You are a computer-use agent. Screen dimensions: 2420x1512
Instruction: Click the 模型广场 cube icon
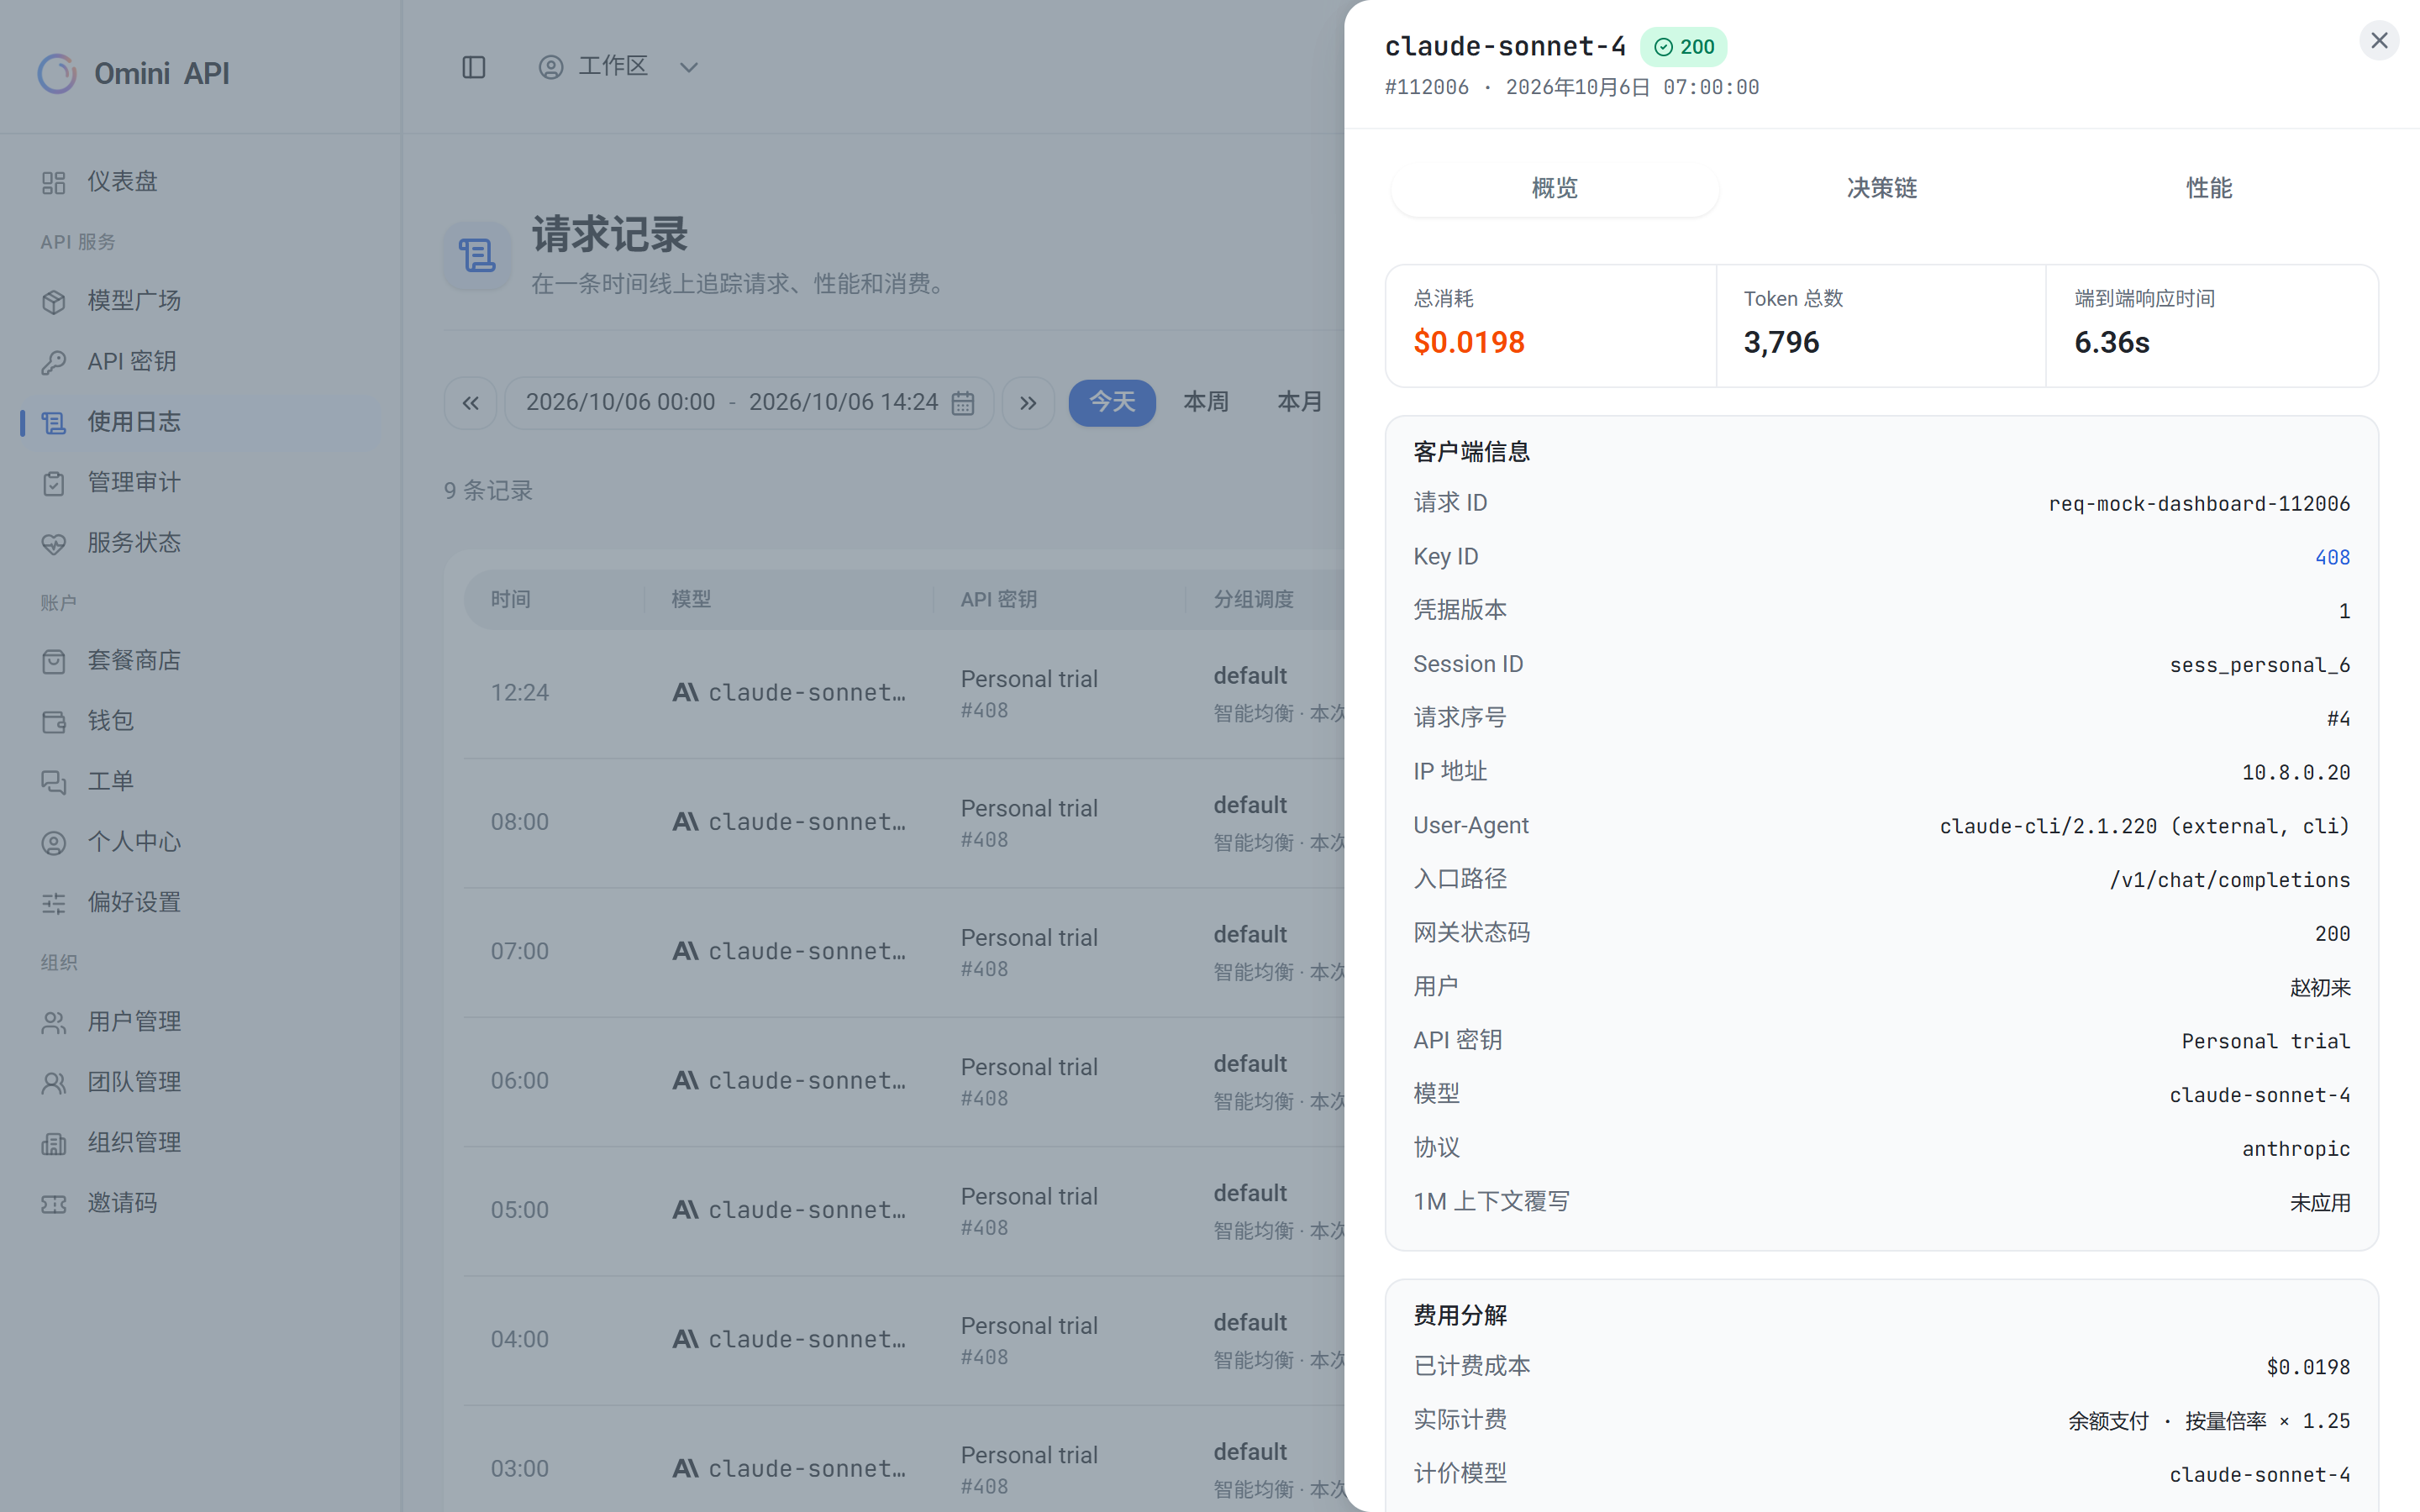pos(54,301)
